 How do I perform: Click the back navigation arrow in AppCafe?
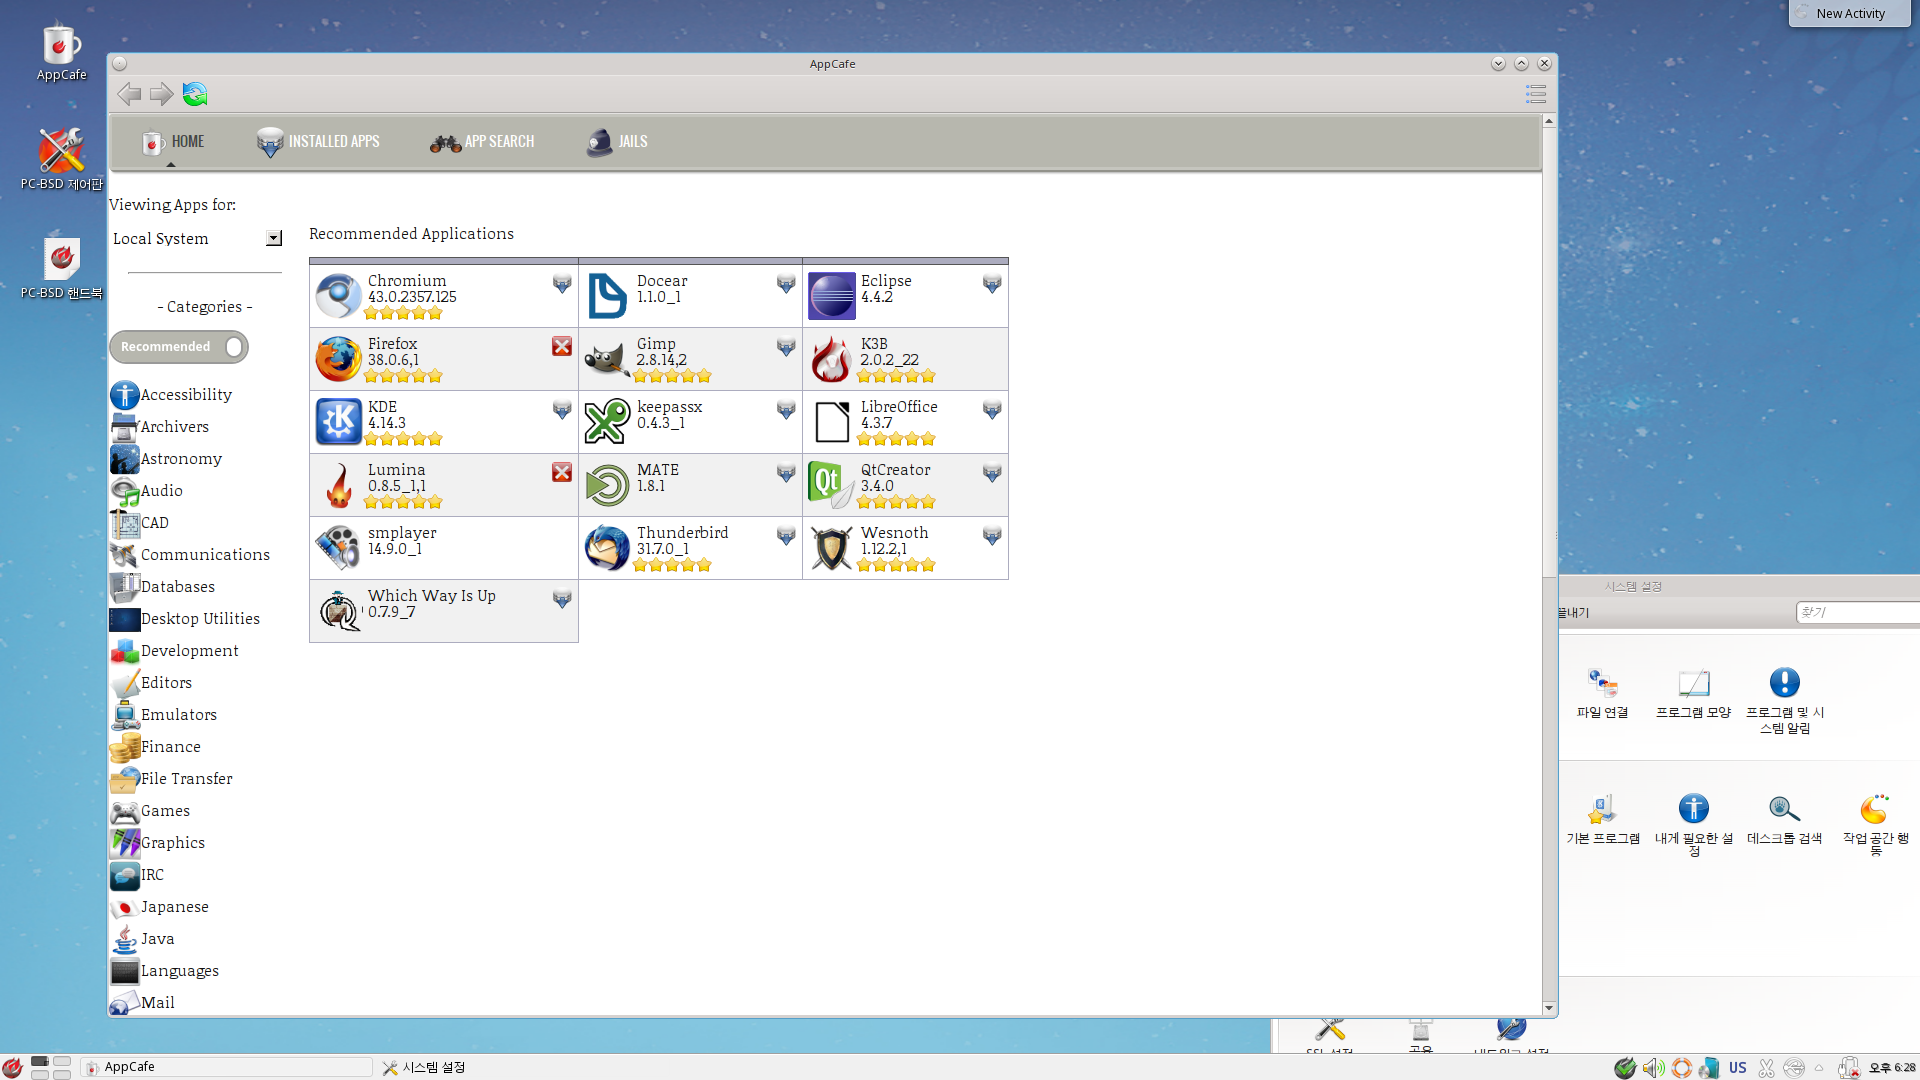point(128,94)
